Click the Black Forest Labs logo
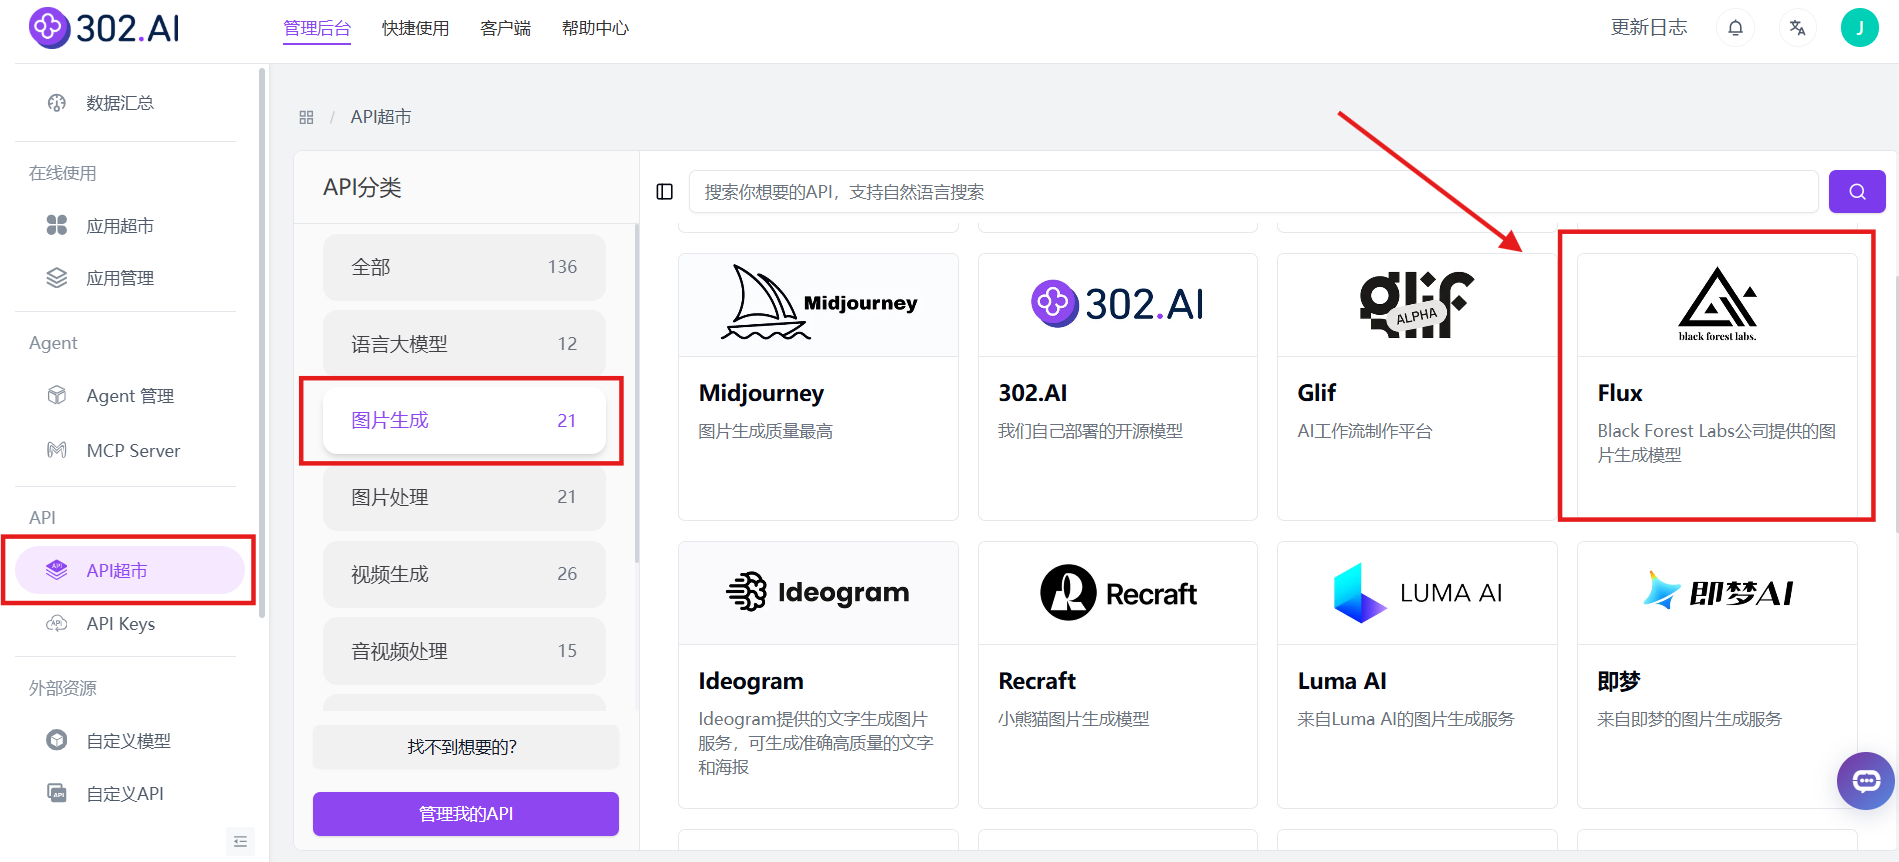The height and width of the screenshot is (862, 1899). point(1717,304)
